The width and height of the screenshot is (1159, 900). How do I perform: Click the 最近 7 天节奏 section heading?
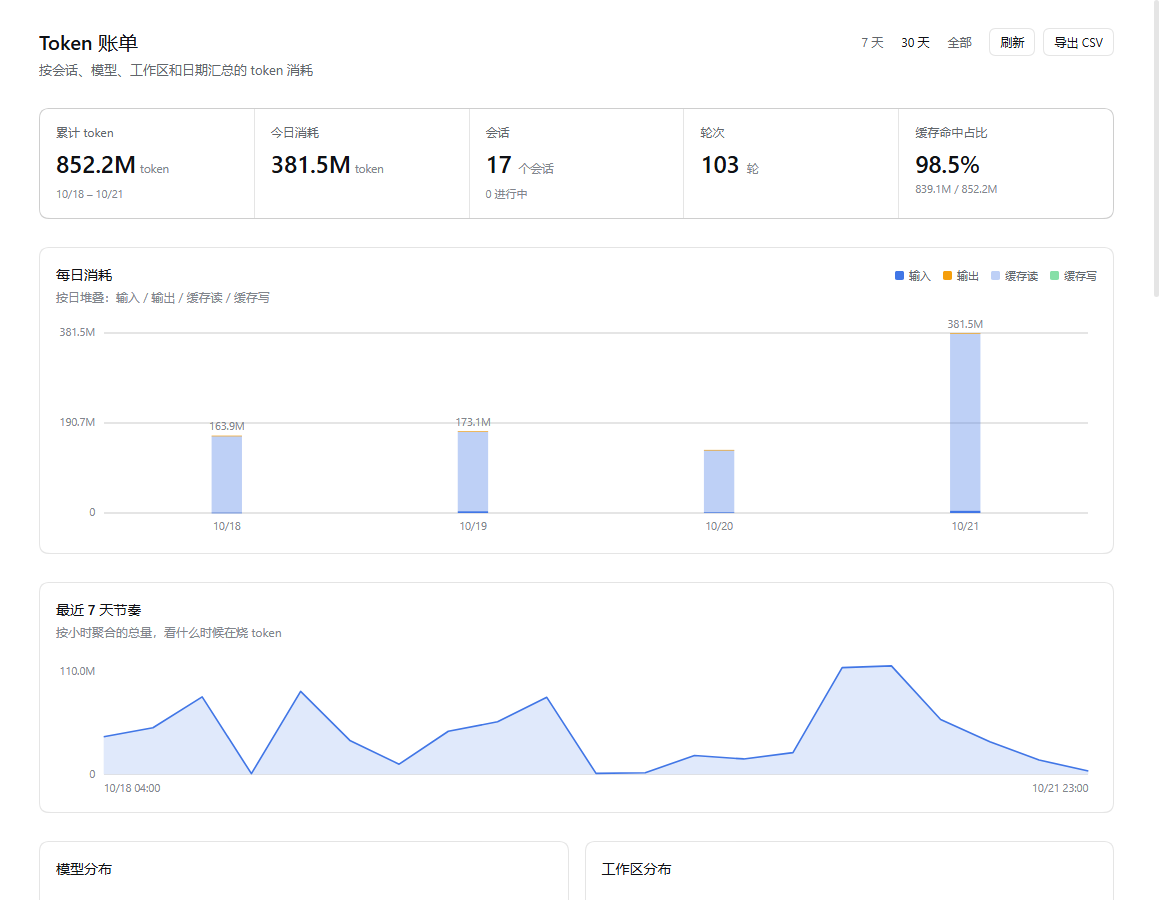point(98,610)
